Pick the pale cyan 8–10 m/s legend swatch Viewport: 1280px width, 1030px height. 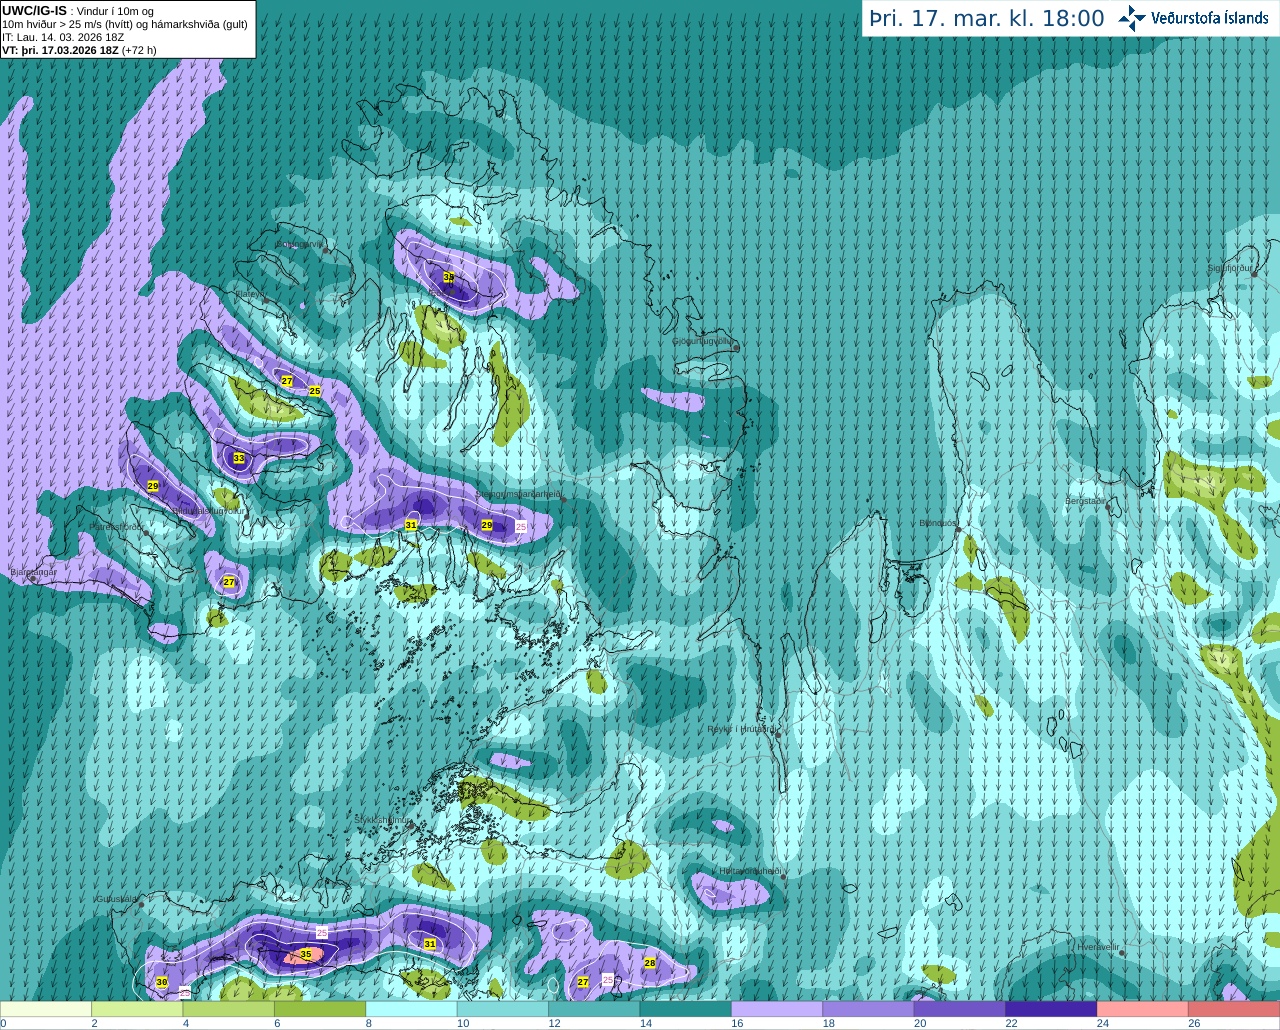coord(411,1010)
